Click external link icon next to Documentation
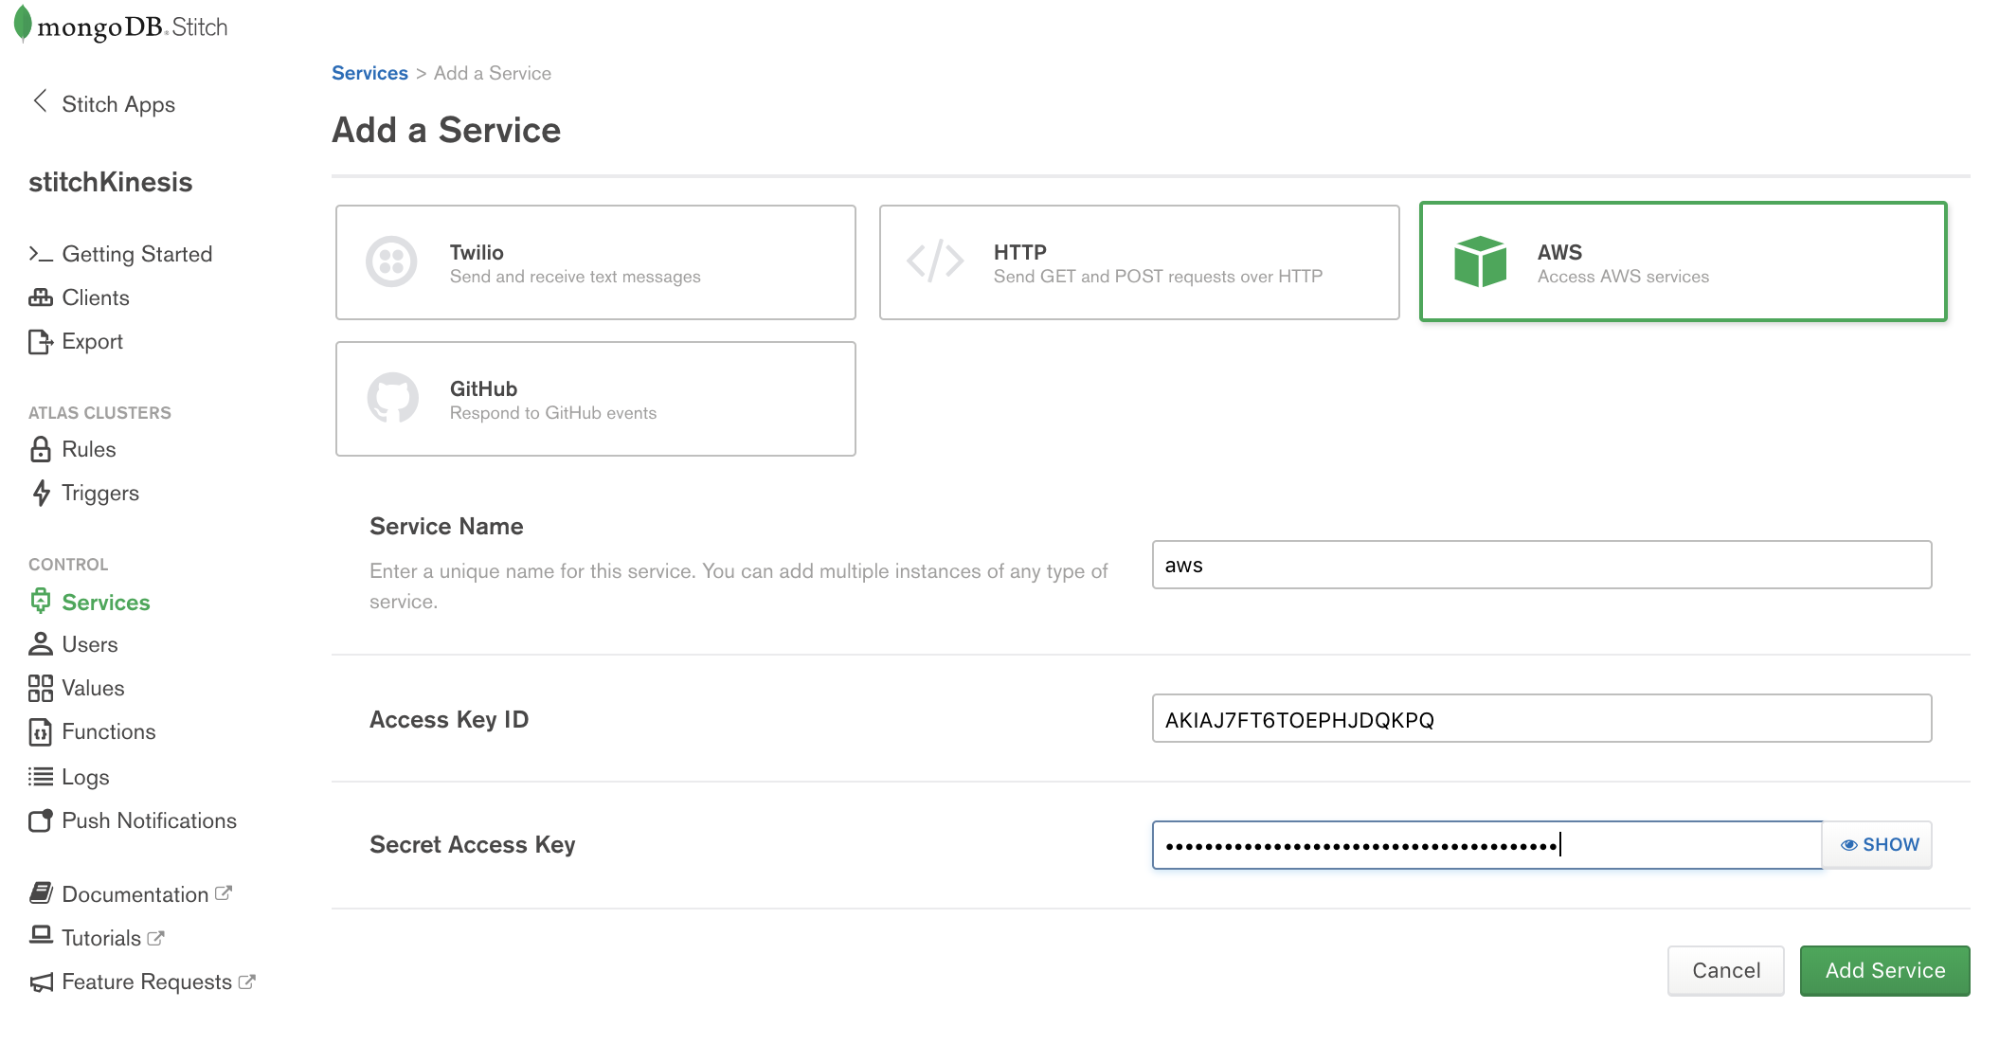The image size is (1999, 1041). (223, 892)
